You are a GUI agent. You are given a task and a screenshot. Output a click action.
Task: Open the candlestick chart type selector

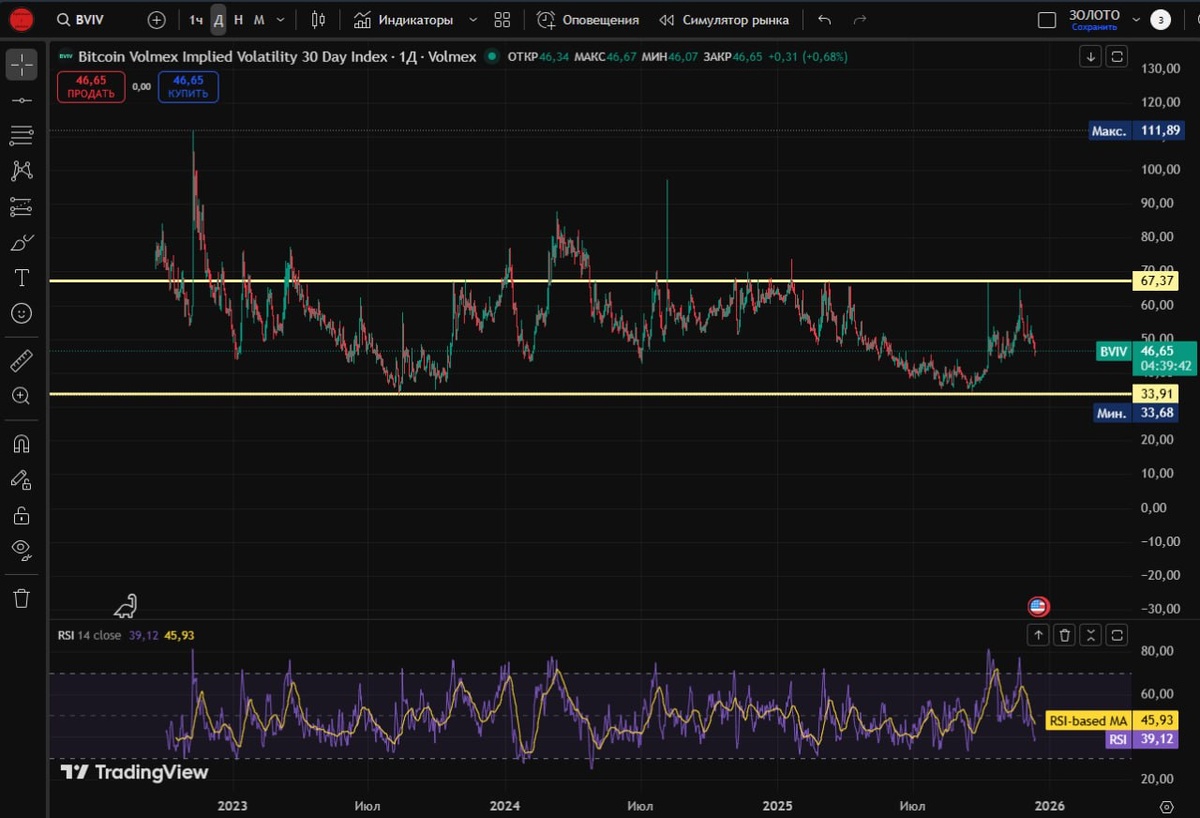tap(318, 20)
